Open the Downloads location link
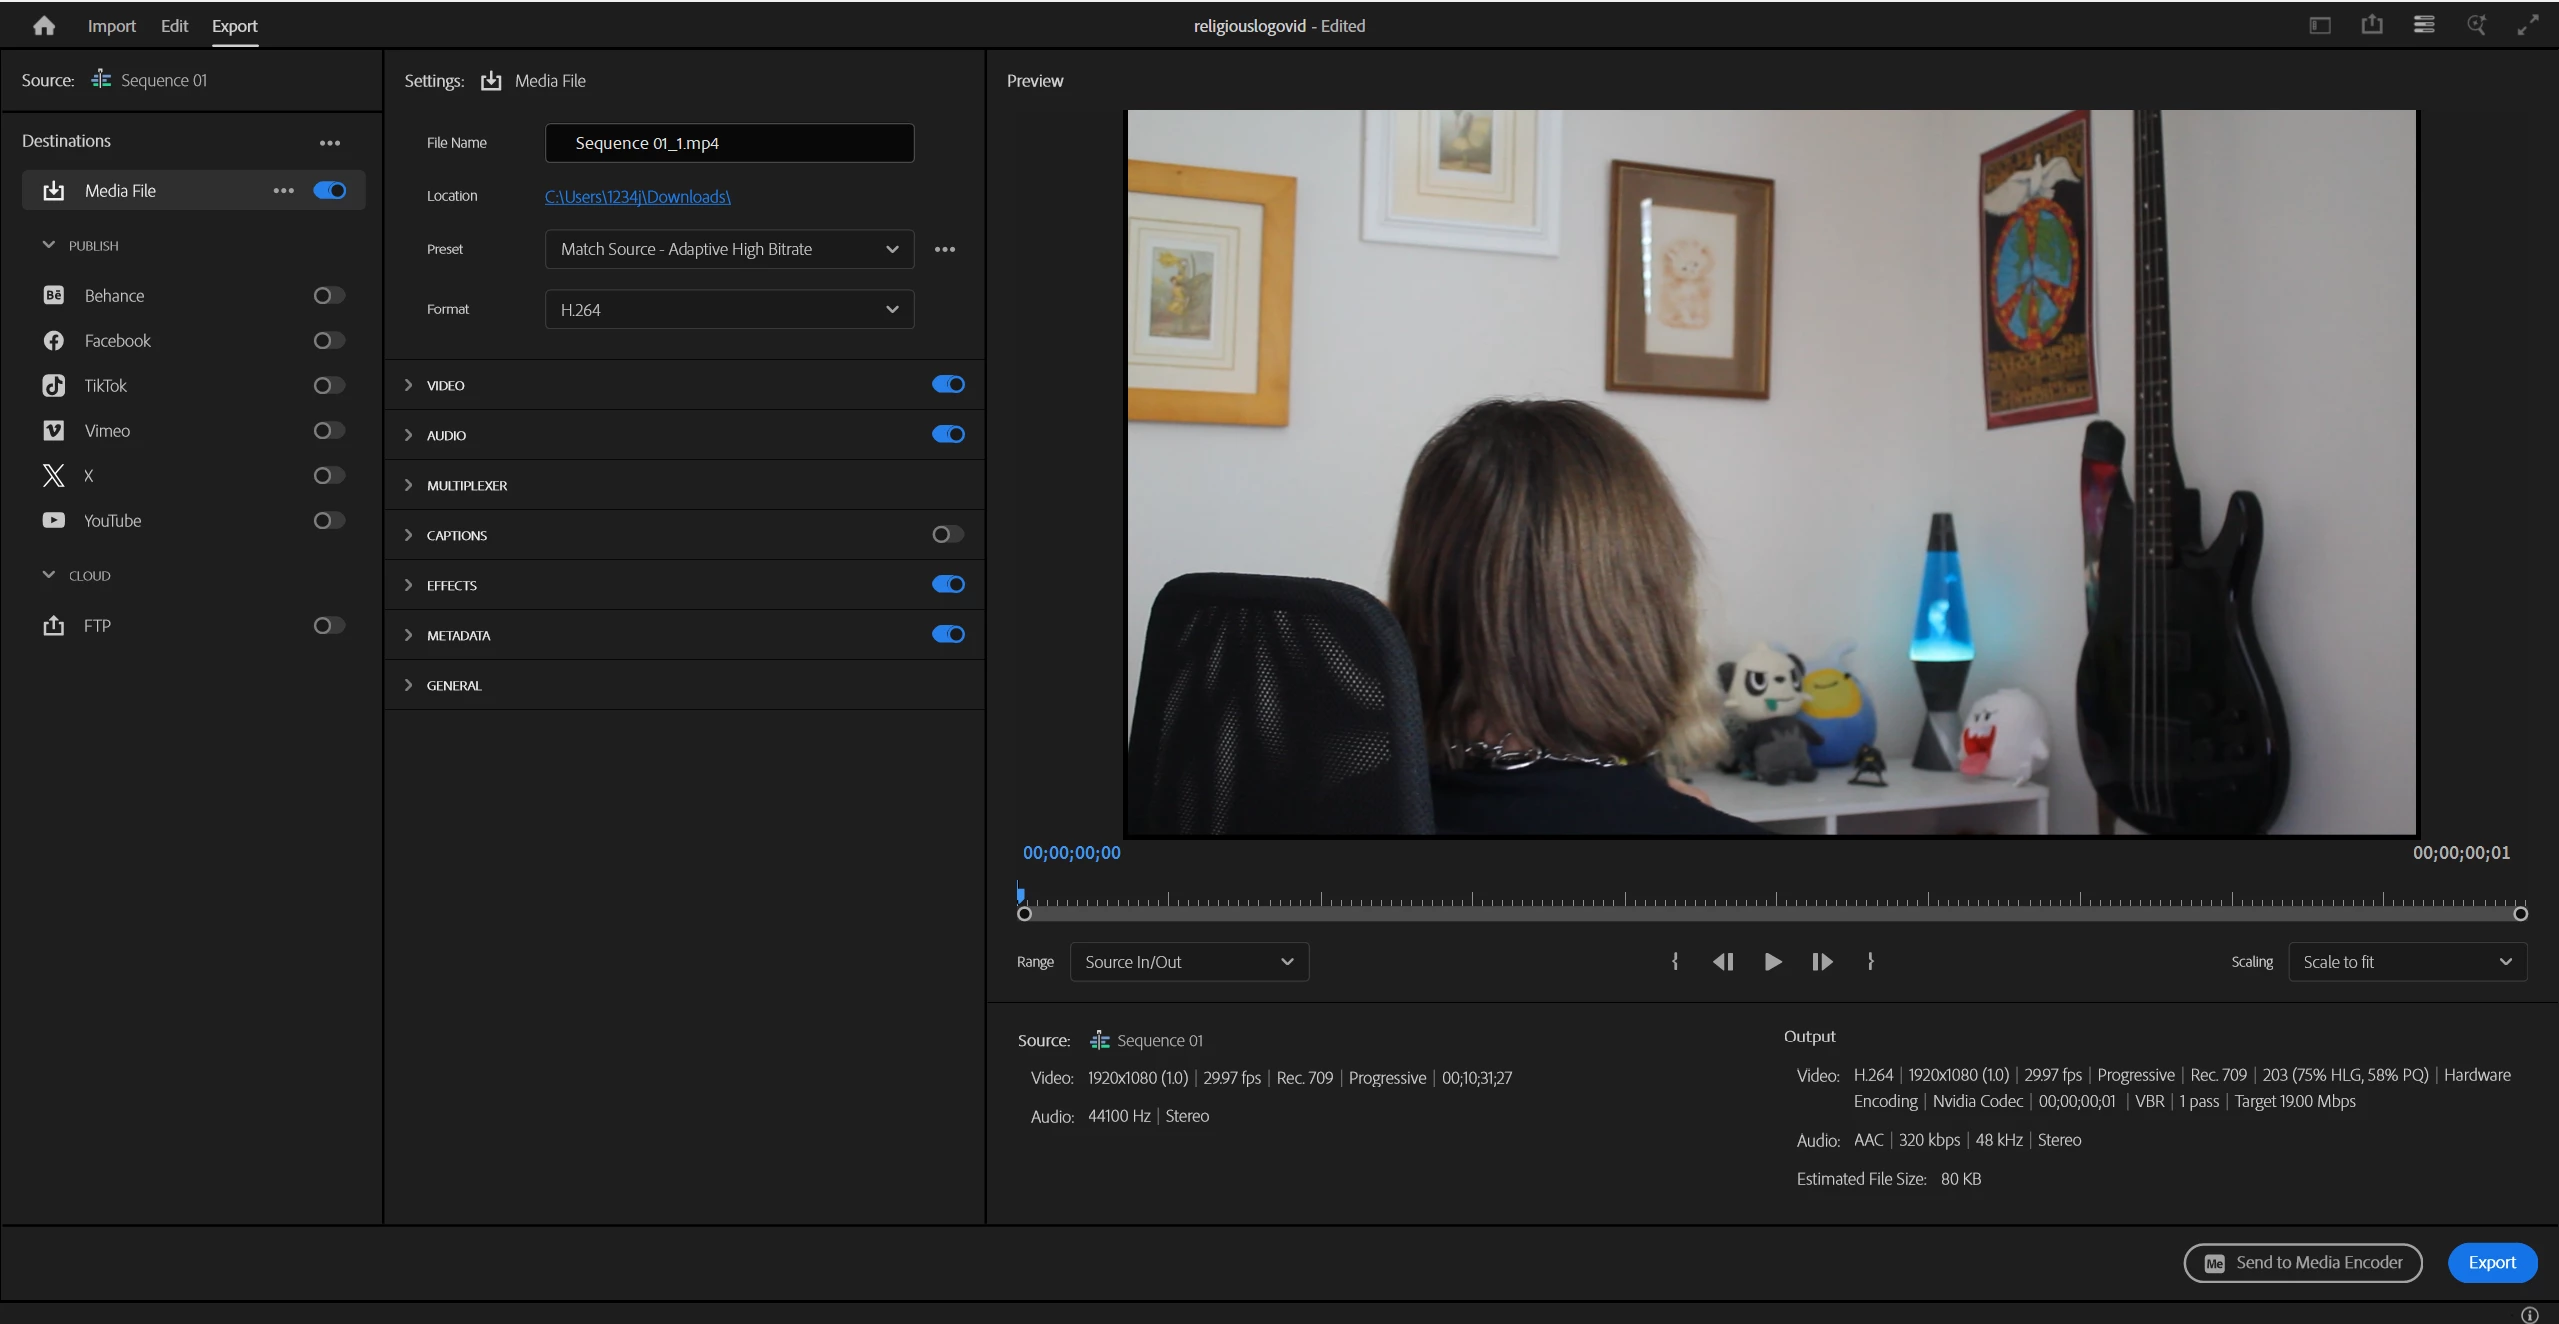 tap(637, 196)
